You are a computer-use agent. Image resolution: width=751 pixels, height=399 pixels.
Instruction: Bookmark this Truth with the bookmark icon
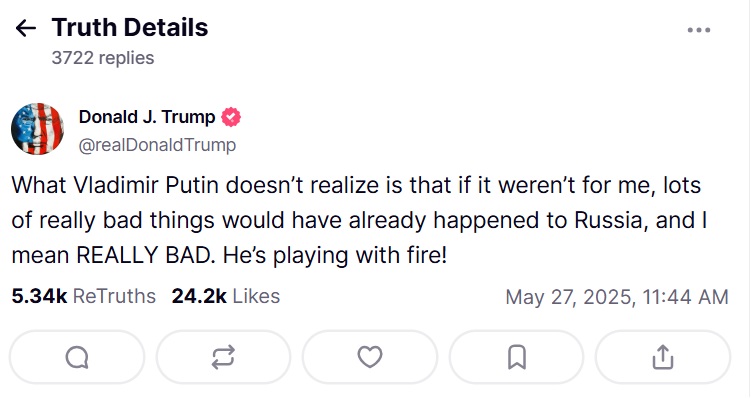pyautogui.click(x=516, y=357)
